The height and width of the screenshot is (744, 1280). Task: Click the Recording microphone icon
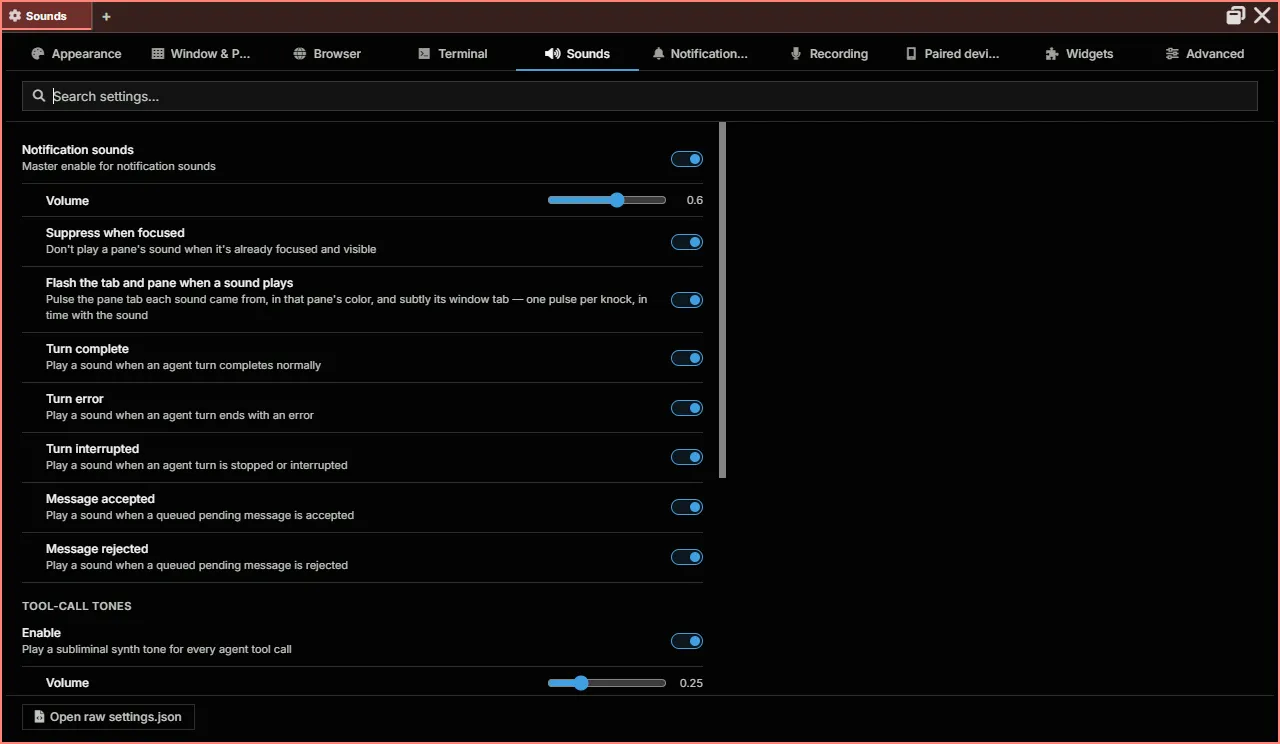pyautogui.click(x=796, y=54)
